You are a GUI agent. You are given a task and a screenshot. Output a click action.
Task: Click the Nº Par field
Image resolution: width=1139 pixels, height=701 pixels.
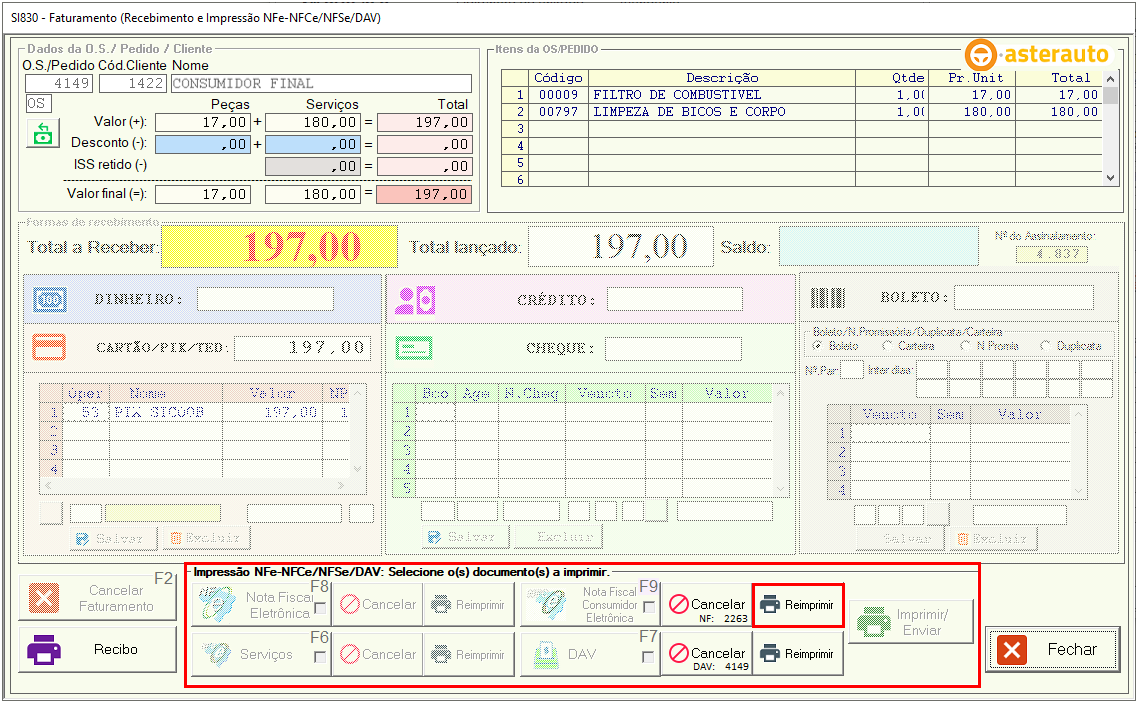852,370
